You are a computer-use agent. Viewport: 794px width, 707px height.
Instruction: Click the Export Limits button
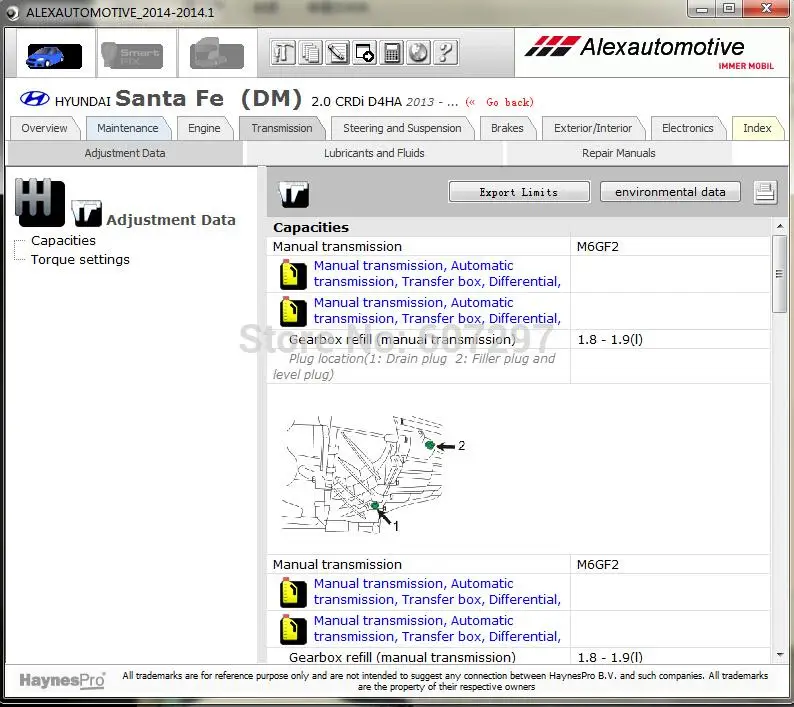[x=519, y=192]
